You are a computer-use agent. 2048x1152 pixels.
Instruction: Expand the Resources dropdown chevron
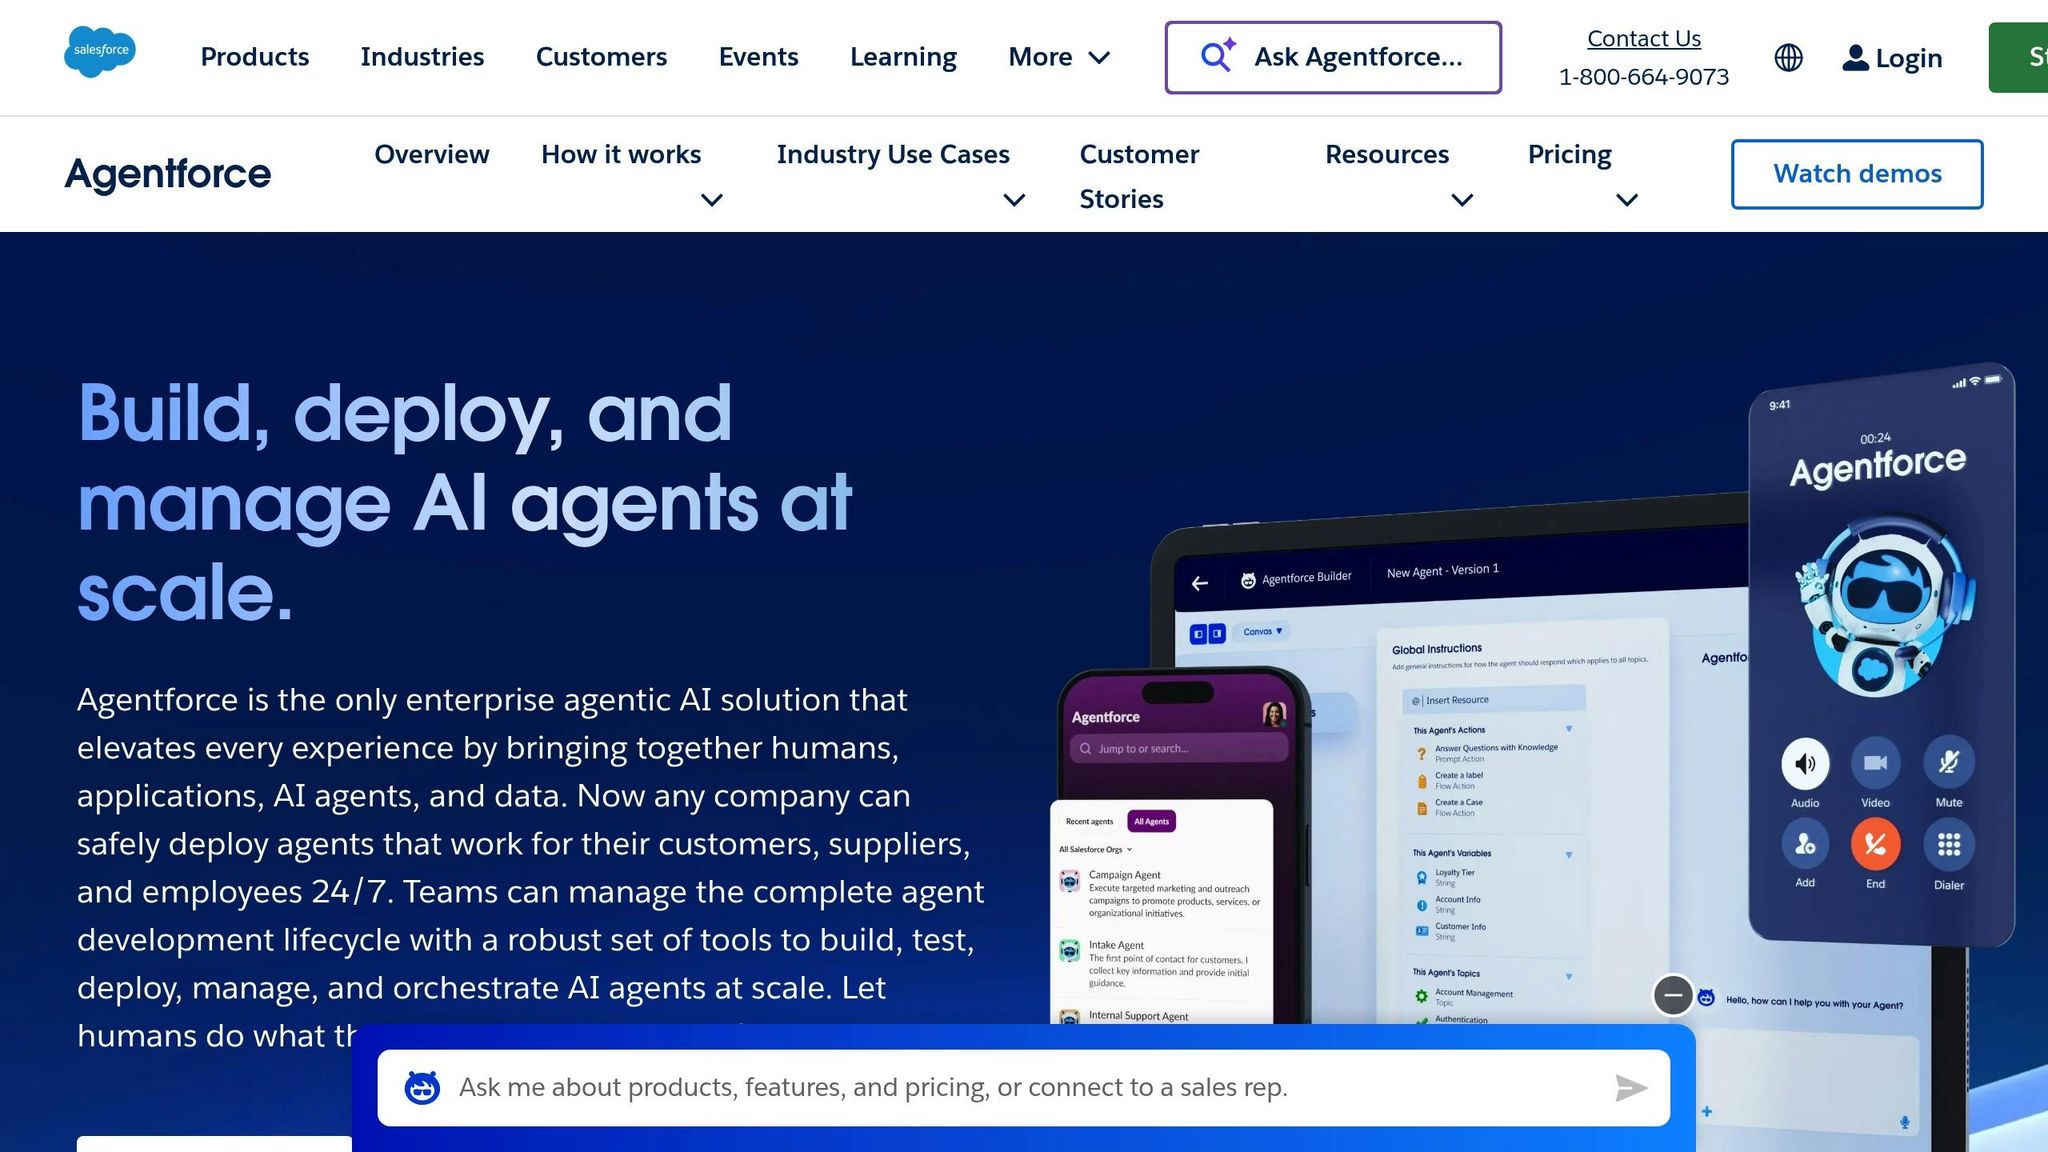click(x=1462, y=200)
